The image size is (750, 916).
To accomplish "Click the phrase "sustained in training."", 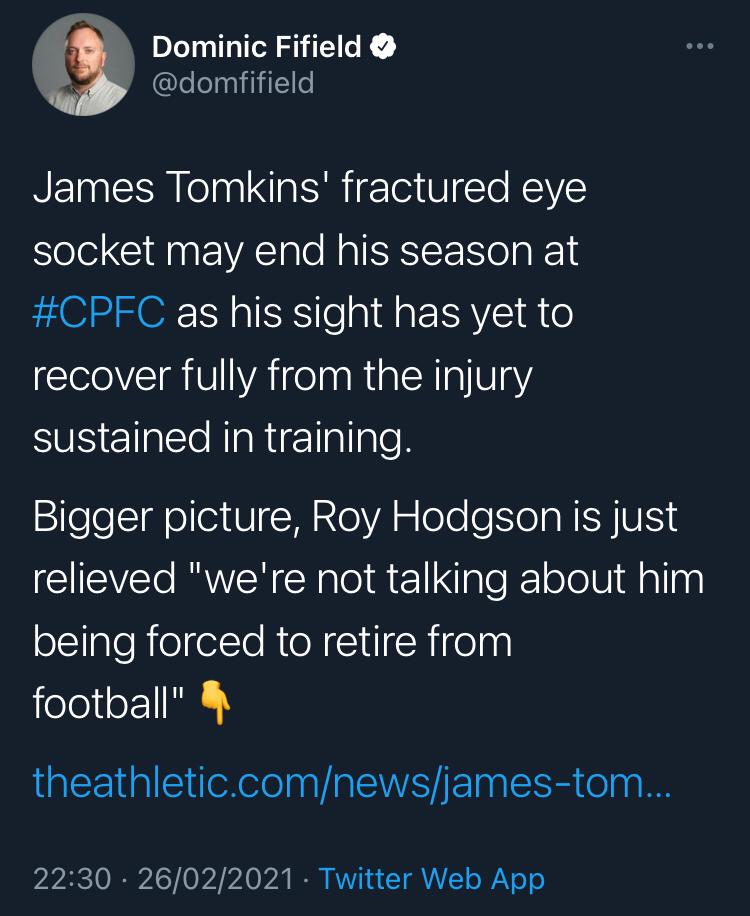I will pos(222,439).
